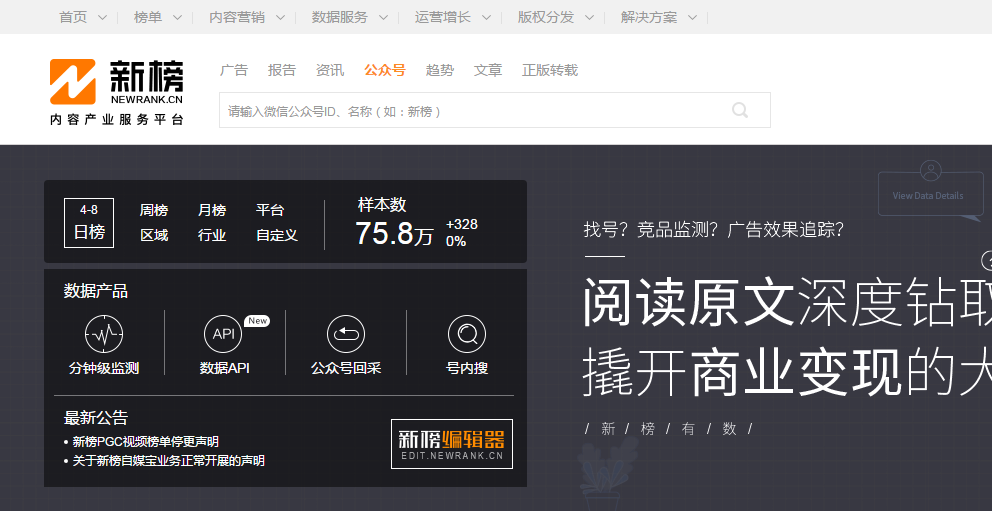The height and width of the screenshot is (511, 992).
Task: Open the 分钟级监测 pulse icon
Action: point(104,333)
